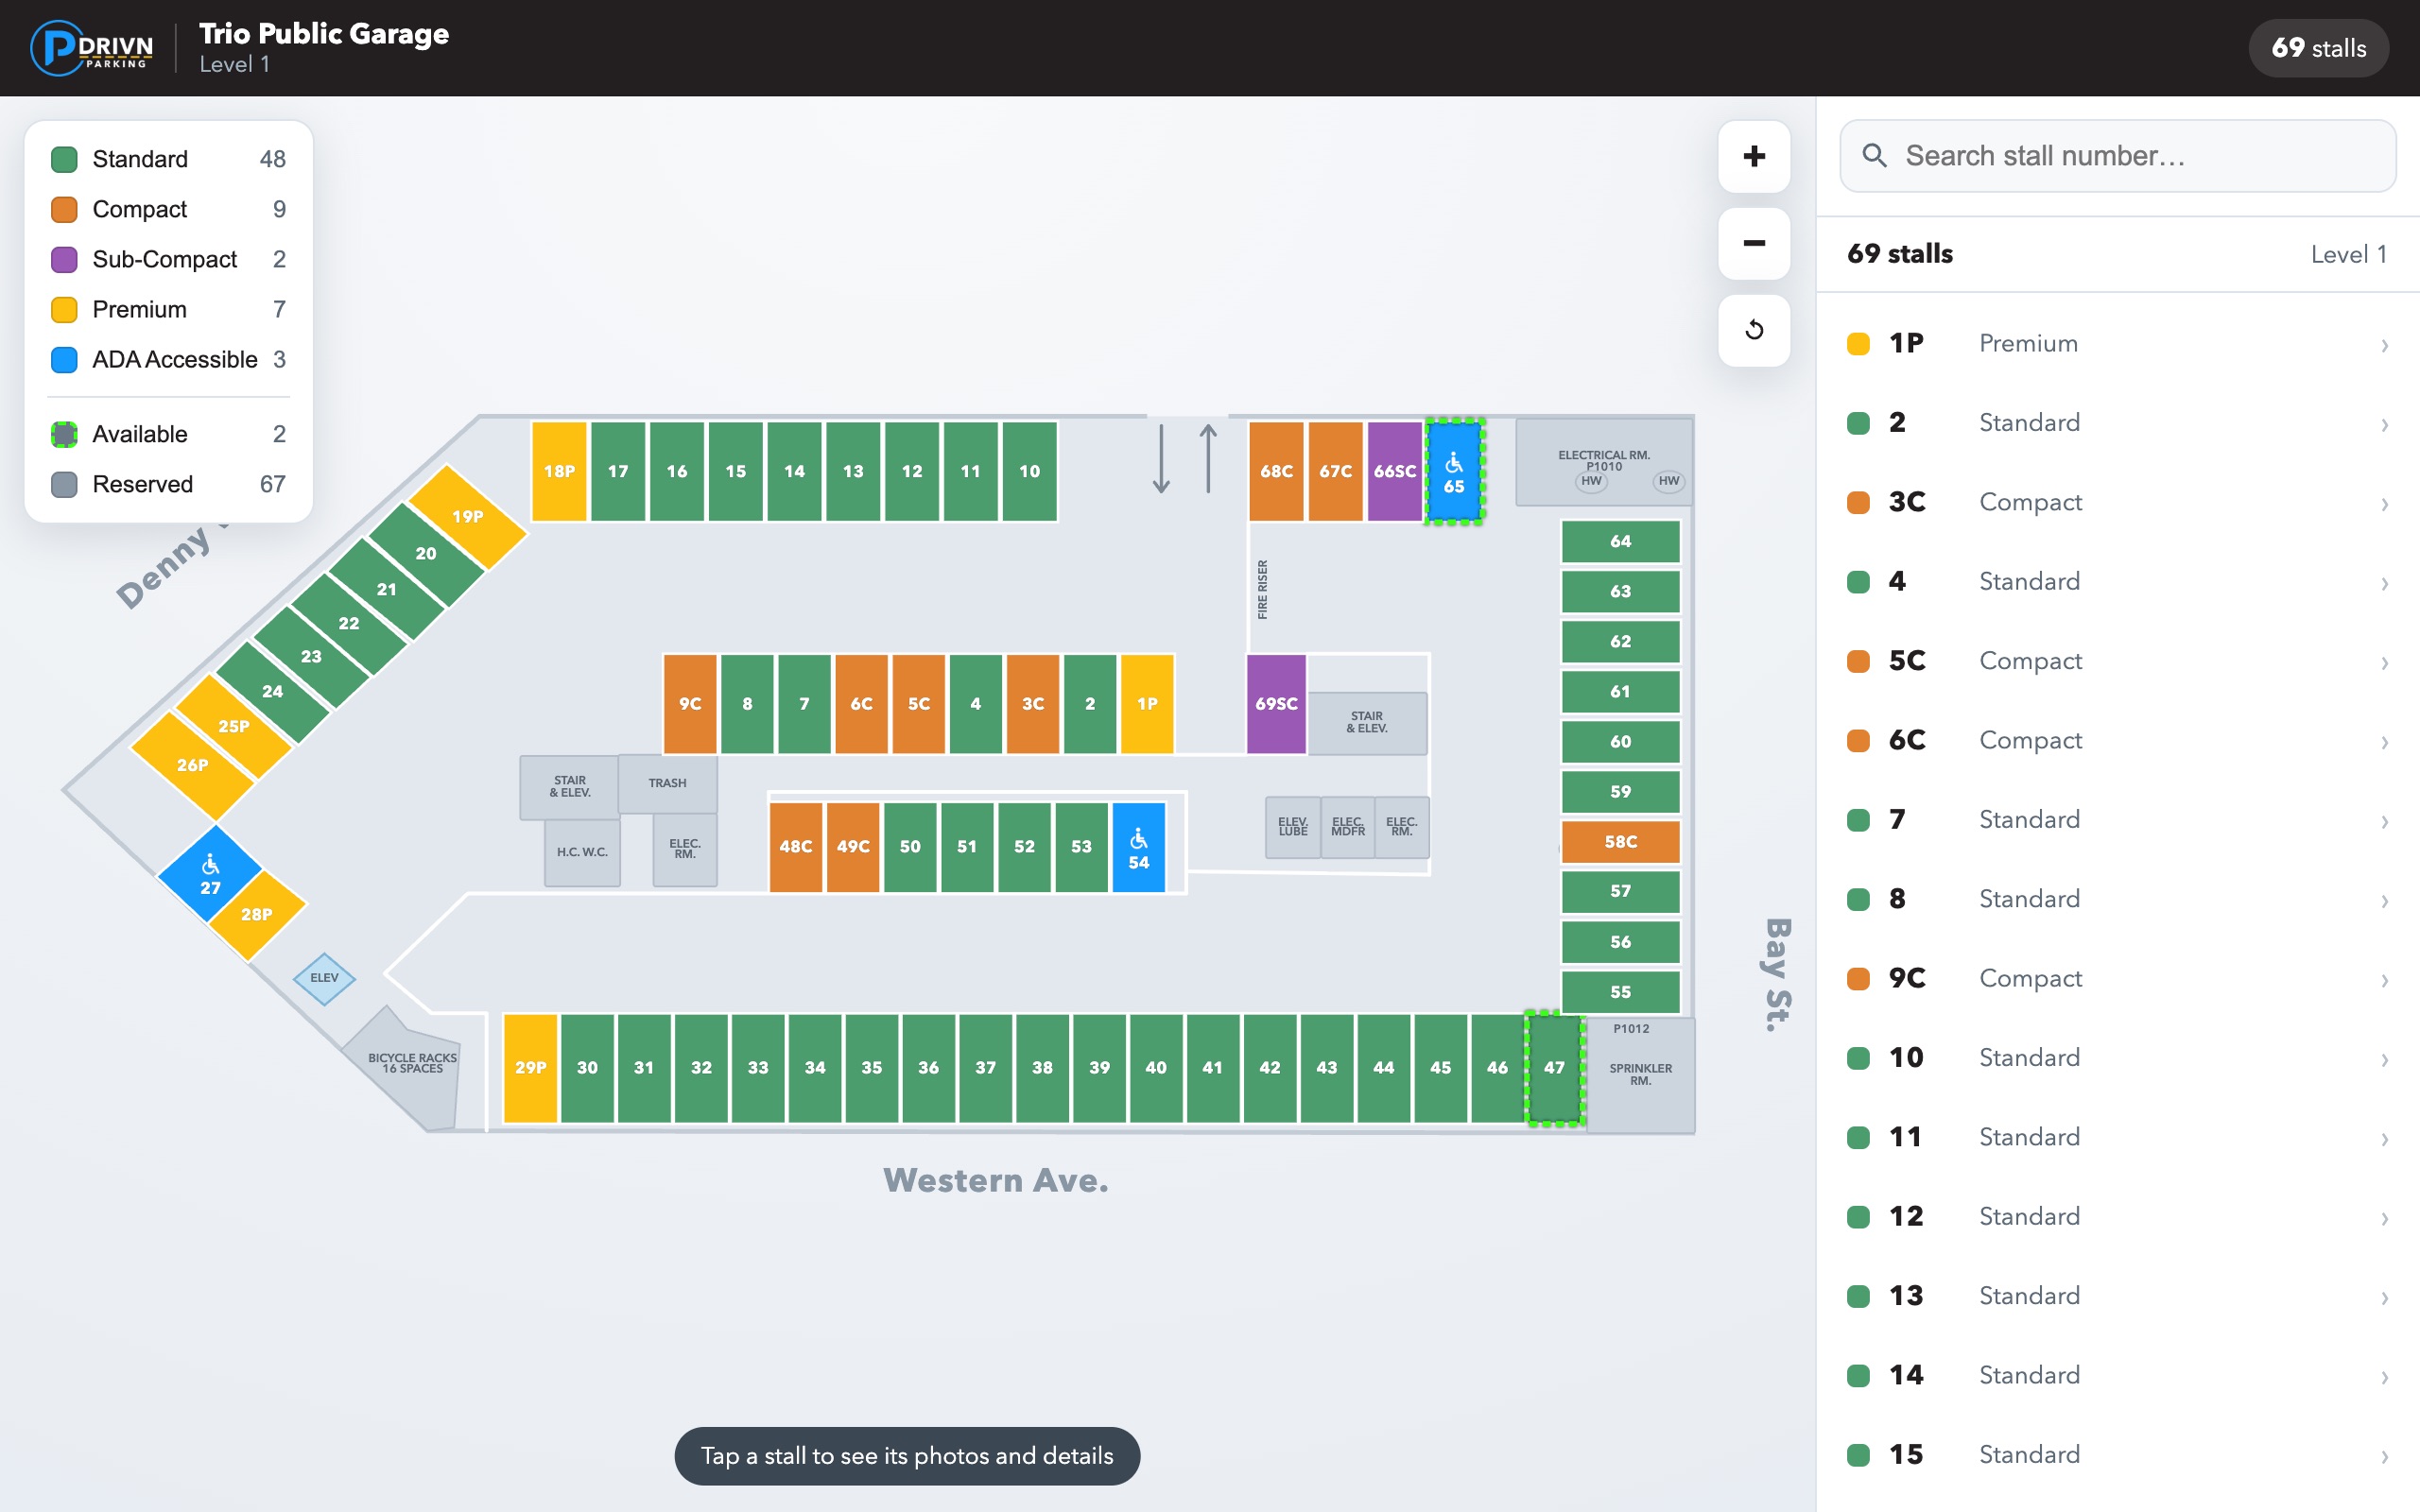Viewport: 2420px width, 1512px height.
Task: Open stall 12 Standard in list
Action: pyautogui.click(x=2118, y=1217)
